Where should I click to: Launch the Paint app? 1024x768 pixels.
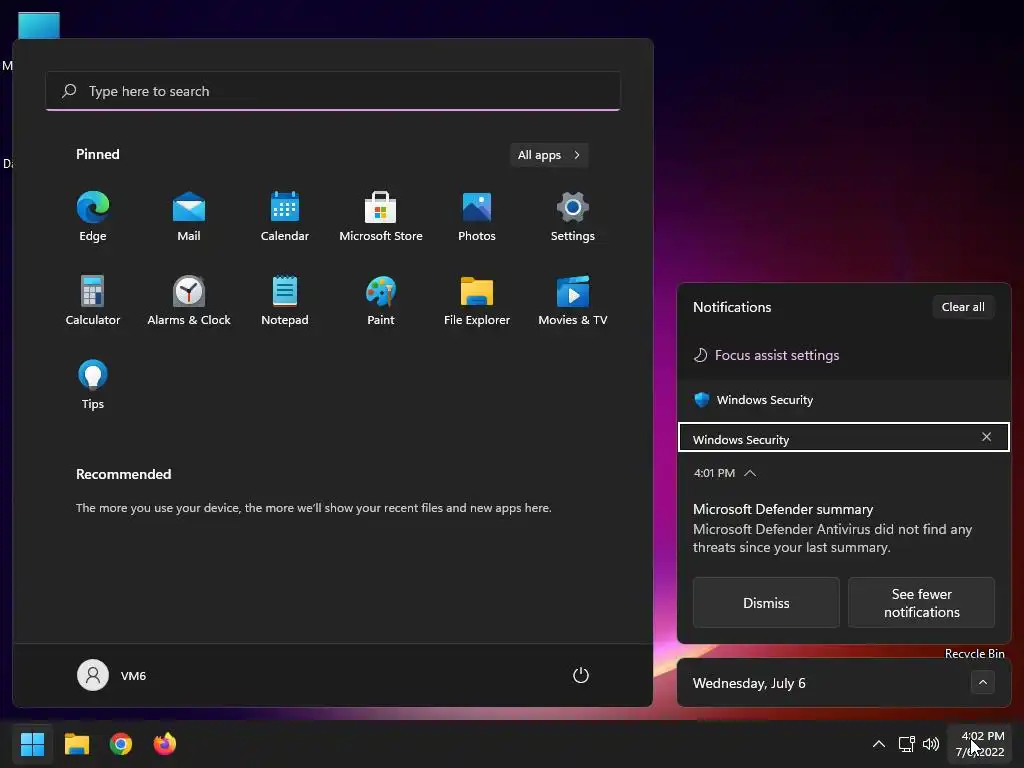tap(381, 301)
